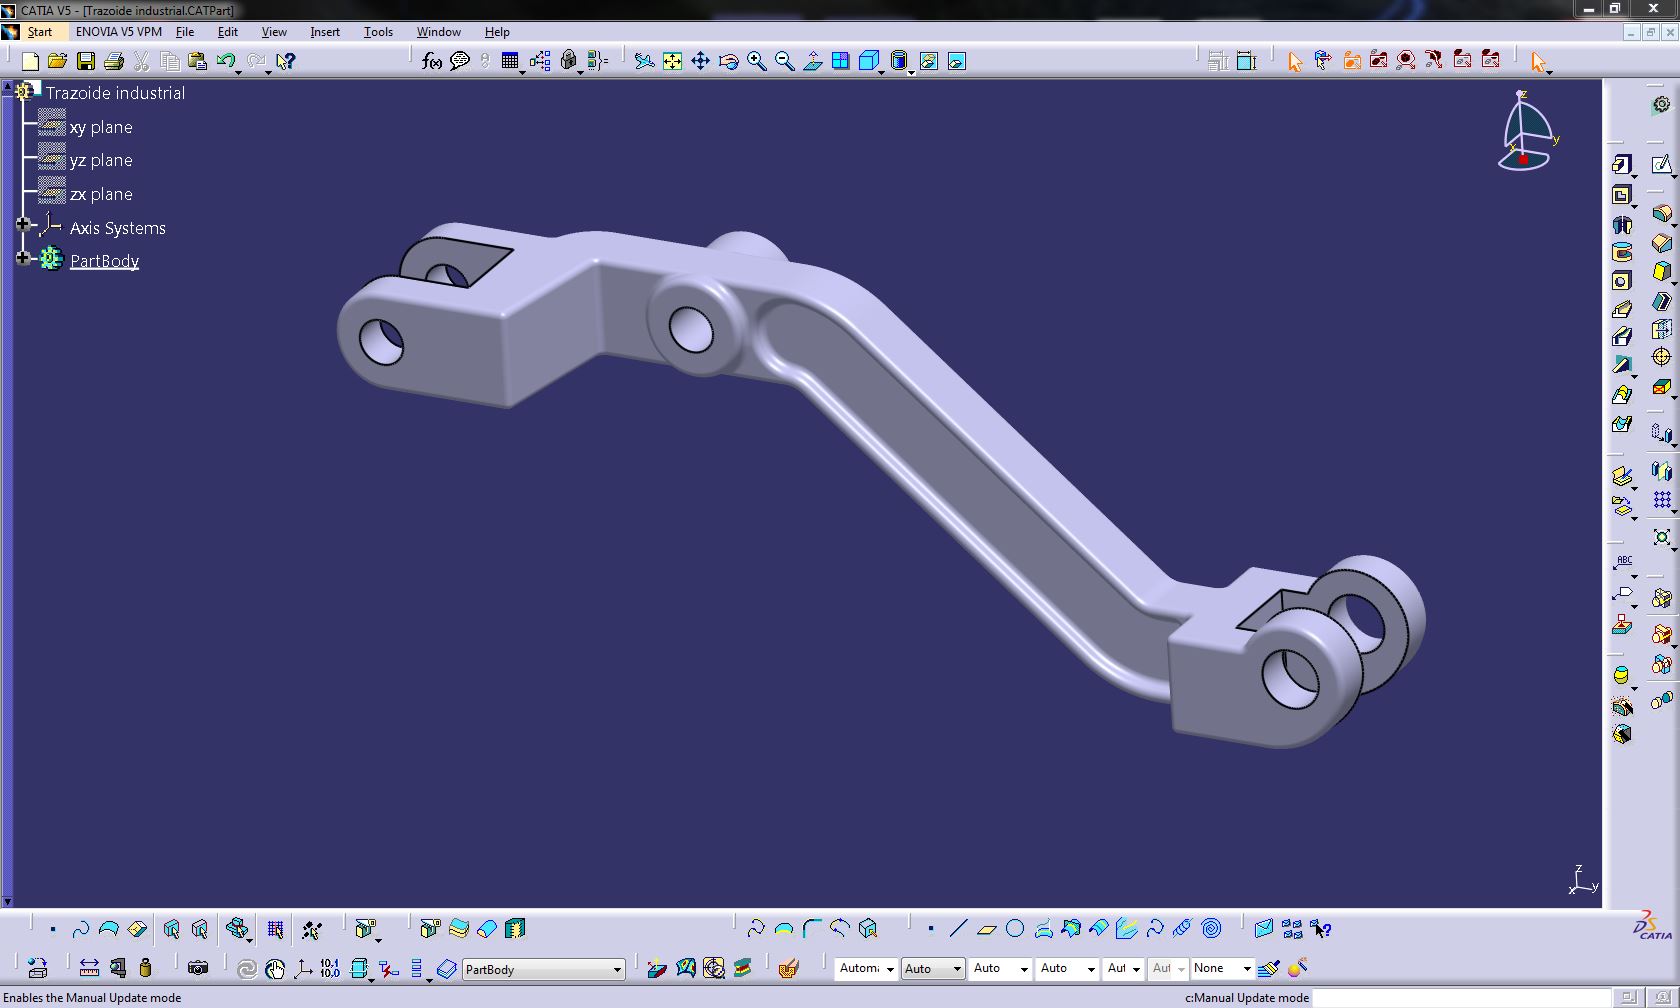The width and height of the screenshot is (1680, 1008).
Task: Select the Line tool in bottom toolbar
Action: tap(958, 929)
